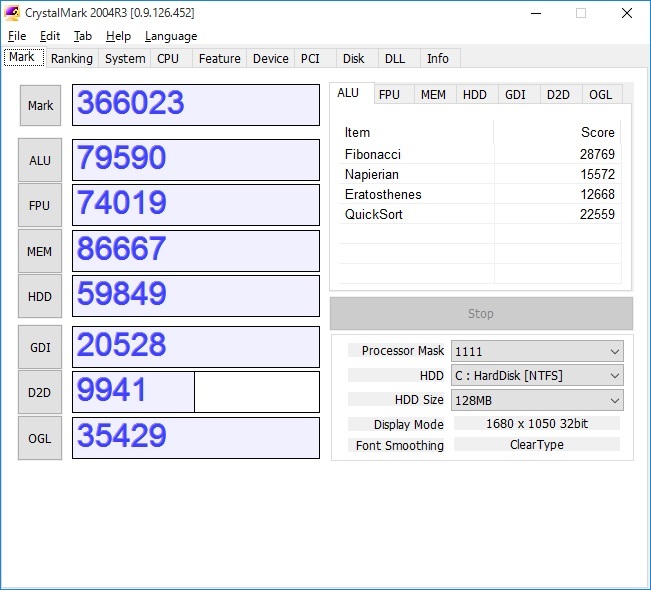Run the FPU benchmark button
This screenshot has height=590, width=651.
click(x=40, y=206)
